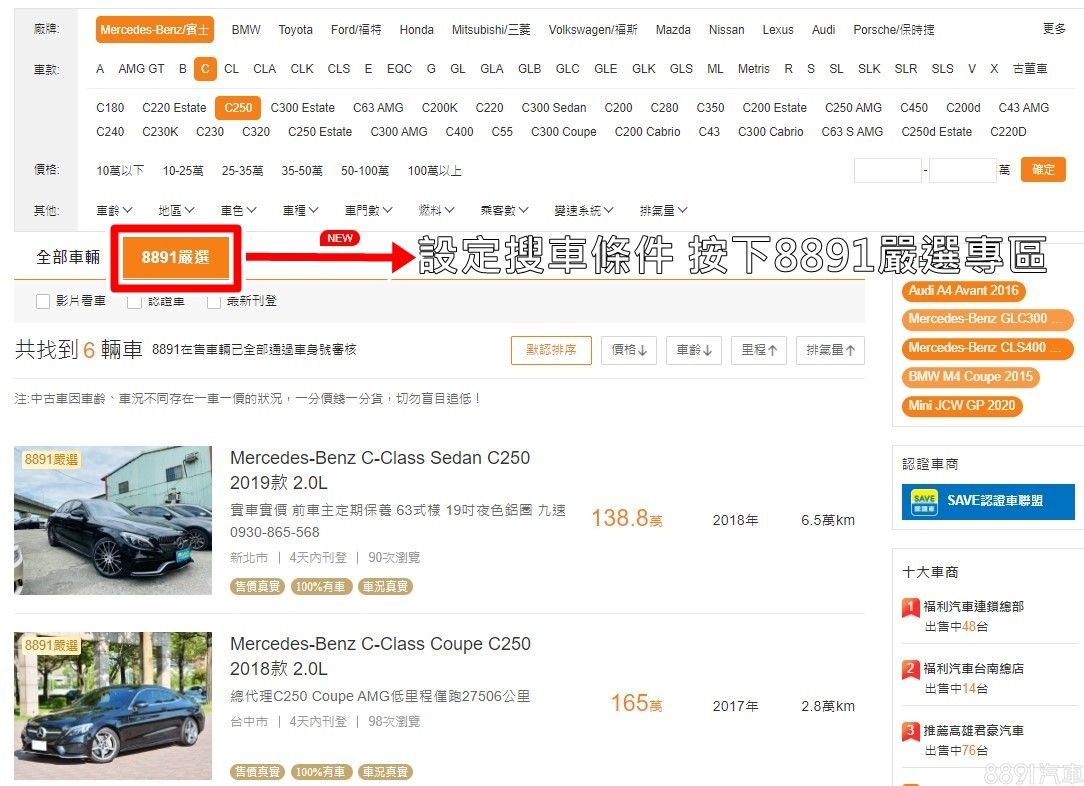Click the rank 3 ribbon for 推薦高雄君豪汽車
This screenshot has width=1084, height=786.
pyautogui.click(x=911, y=731)
